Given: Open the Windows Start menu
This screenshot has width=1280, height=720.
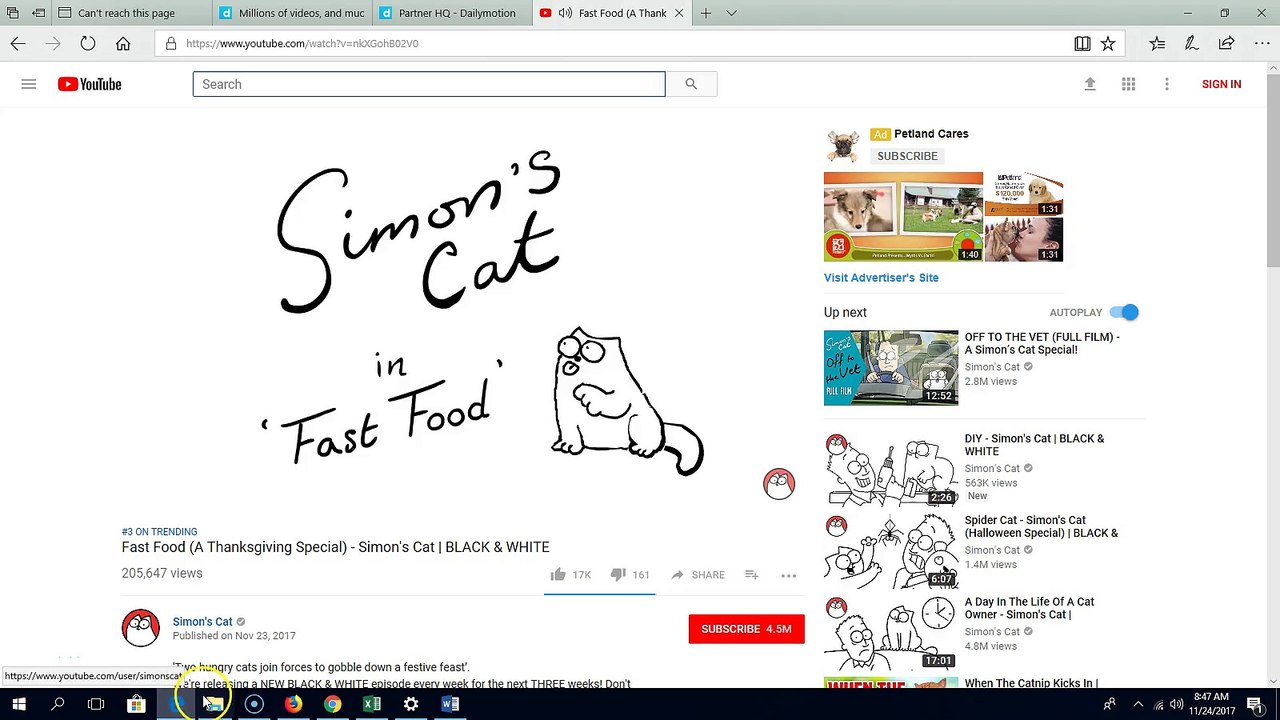Looking at the screenshot, I should [18, 704].
